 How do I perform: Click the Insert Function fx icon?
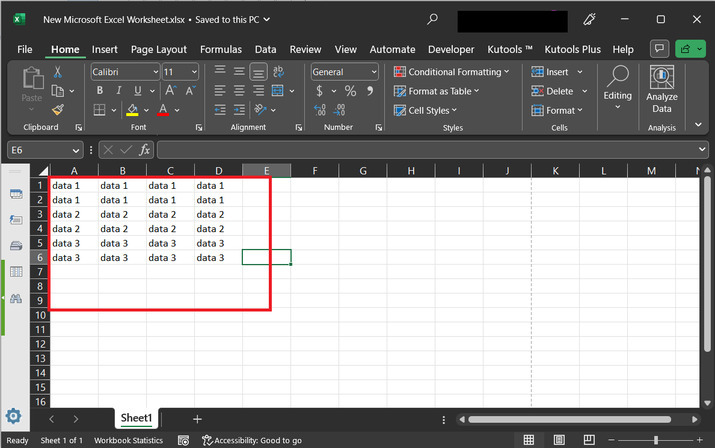tap(145, 149)
